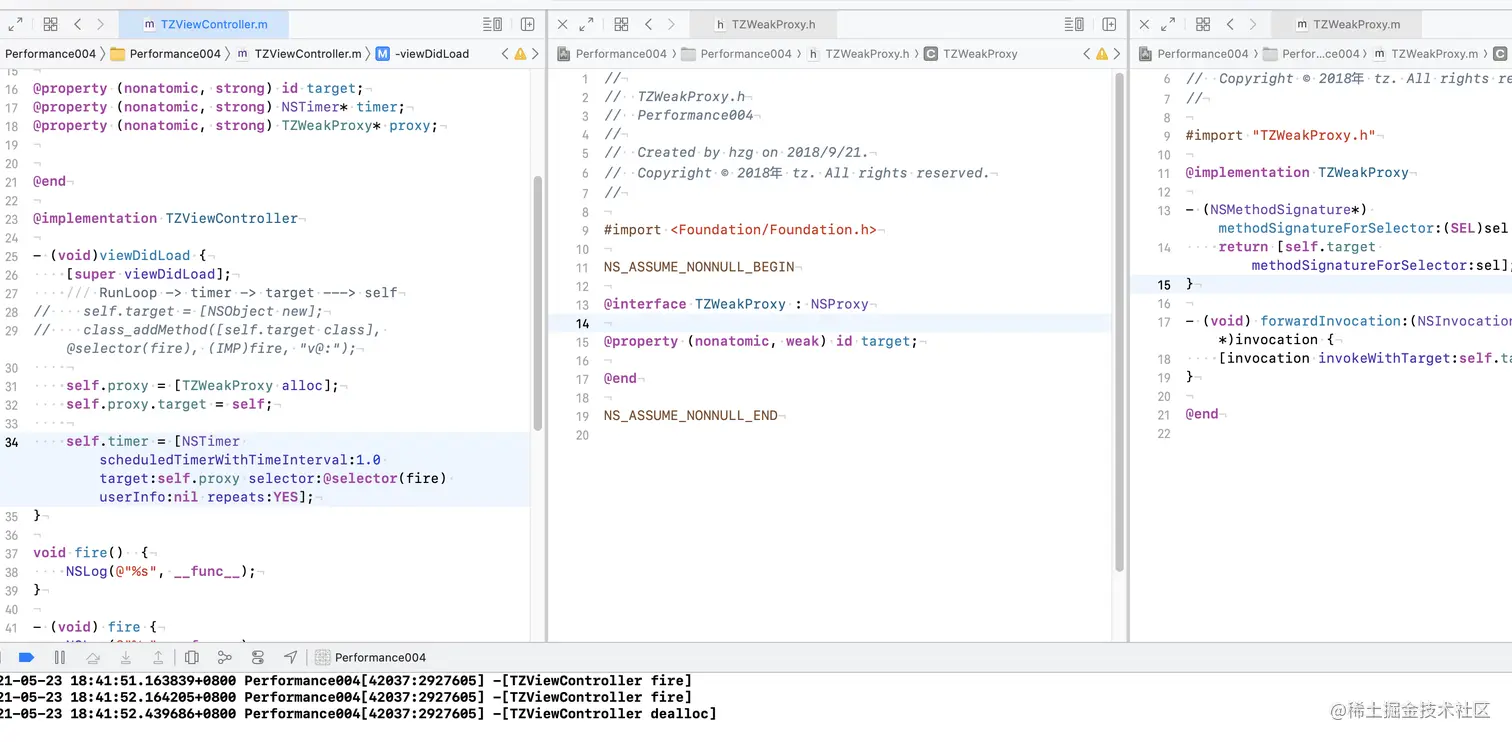Go back in left editor history
This screenshot has width=1512, height=742.
[78, 24]
